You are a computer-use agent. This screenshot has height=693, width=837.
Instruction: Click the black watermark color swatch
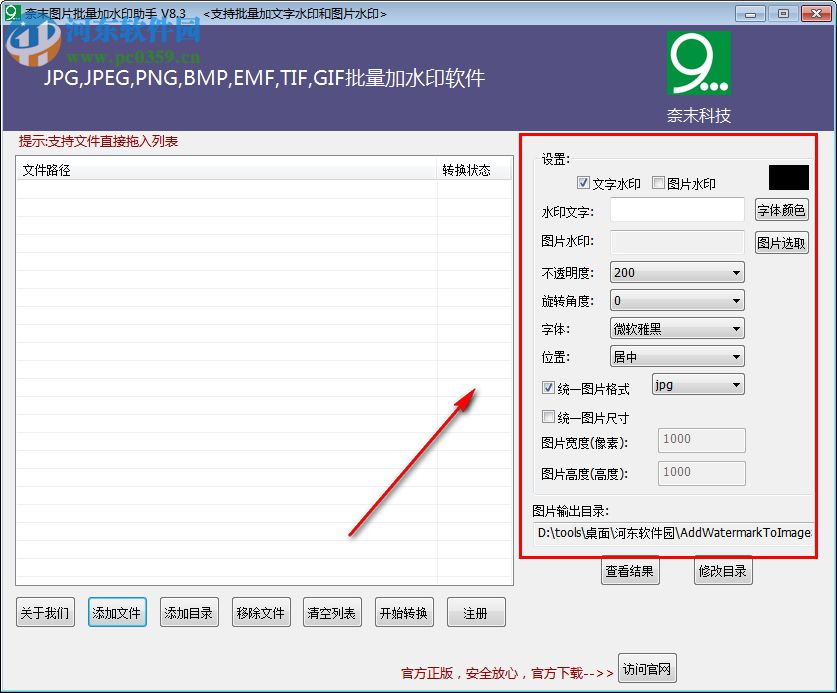[788, 177]
